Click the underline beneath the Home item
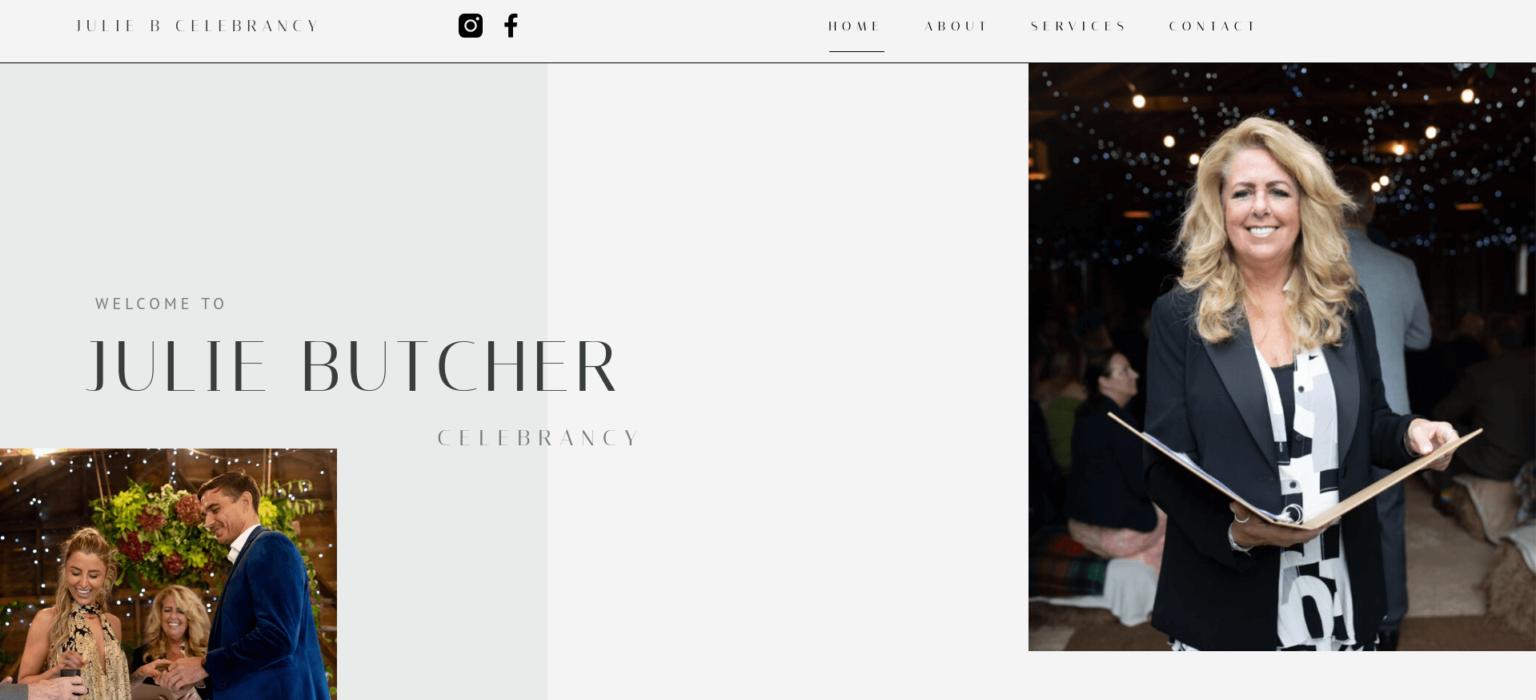This screenshot has width=1536, height=700. [x=856, y=51]
